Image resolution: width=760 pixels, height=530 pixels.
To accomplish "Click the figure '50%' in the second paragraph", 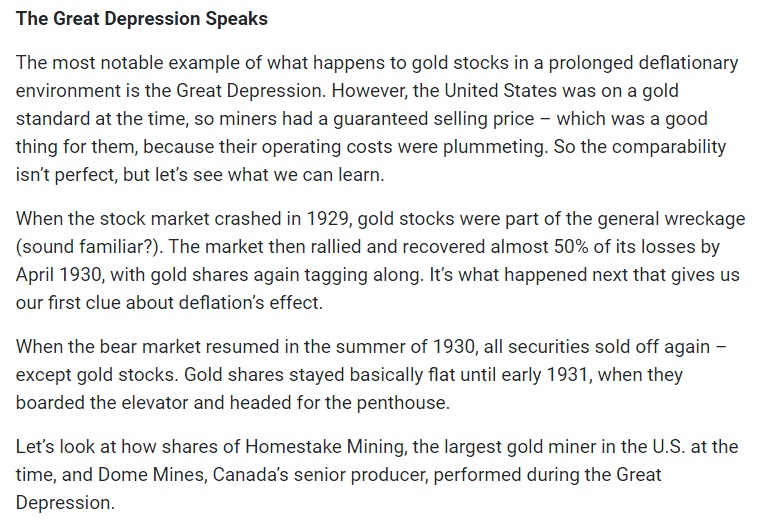I will click(x=571, y=247).
